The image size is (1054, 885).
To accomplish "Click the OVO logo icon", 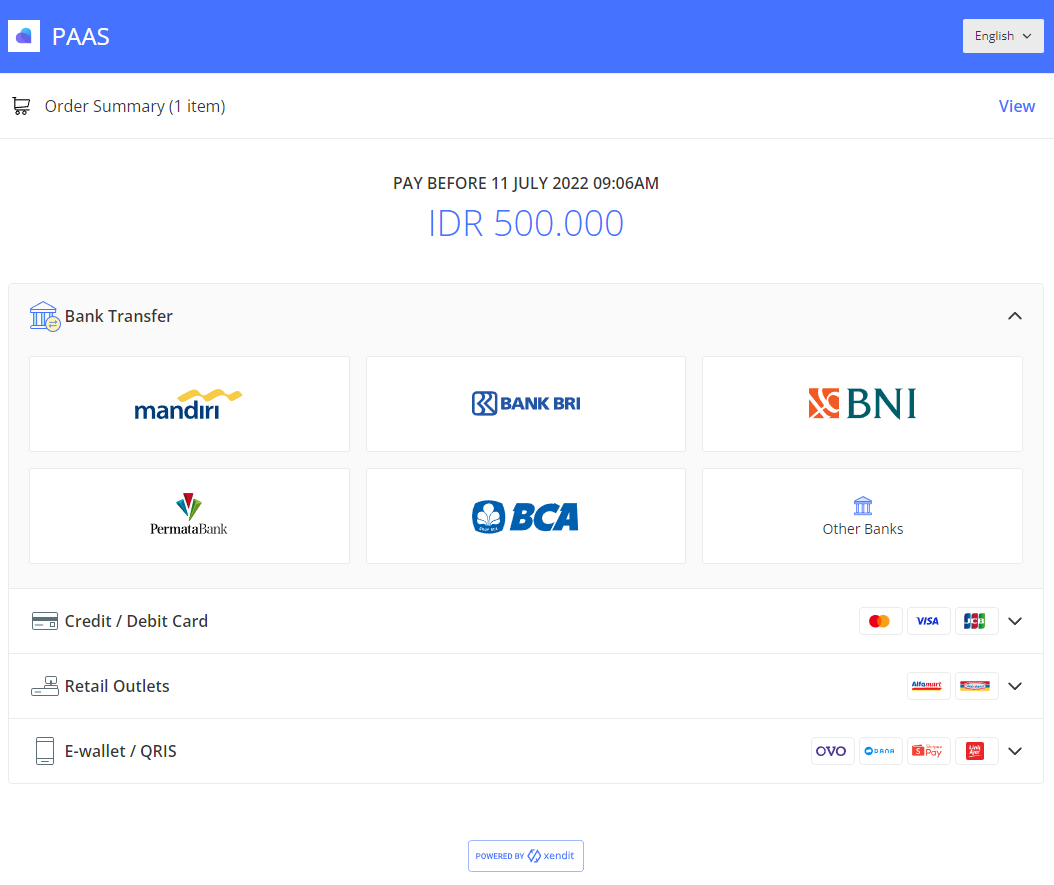I will pos(832,751).
